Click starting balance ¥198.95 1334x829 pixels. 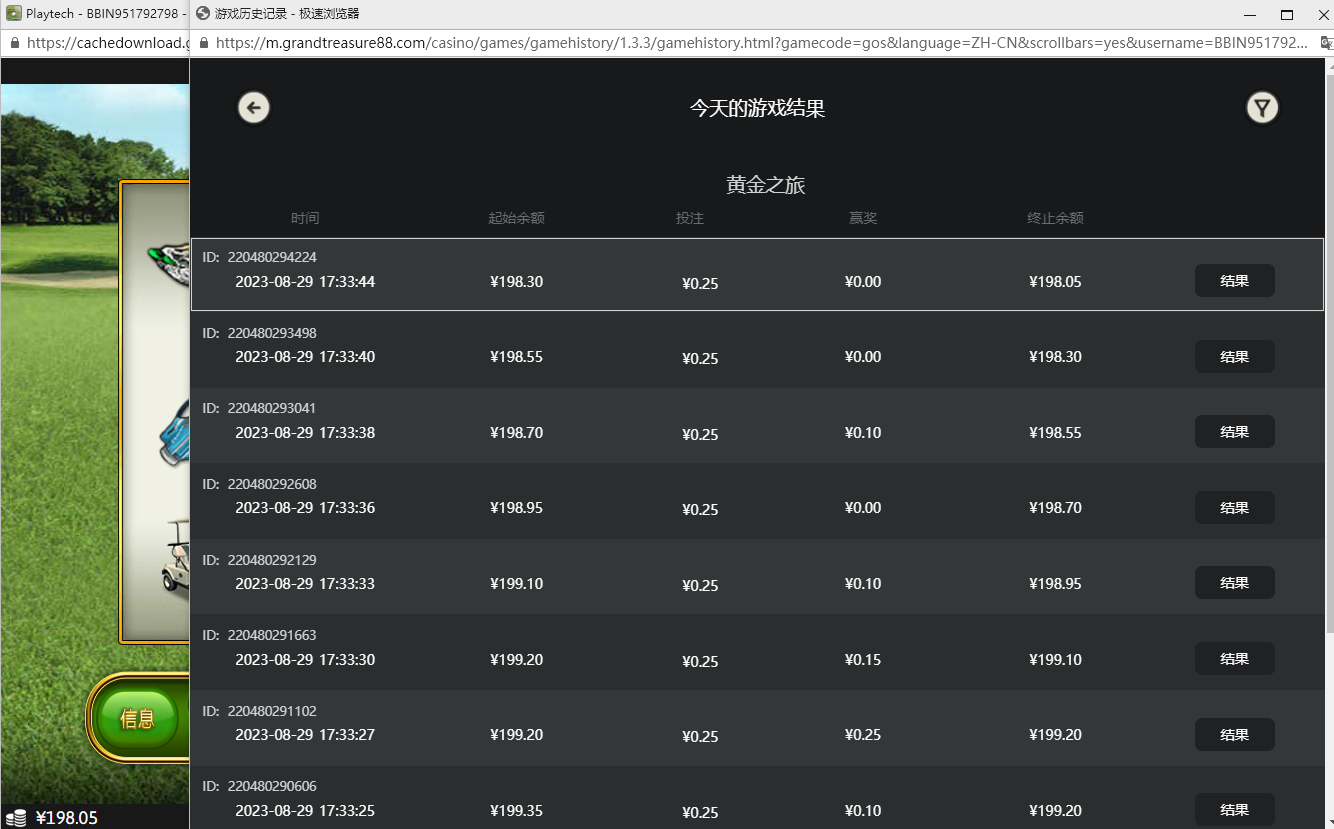click(516, 508)
